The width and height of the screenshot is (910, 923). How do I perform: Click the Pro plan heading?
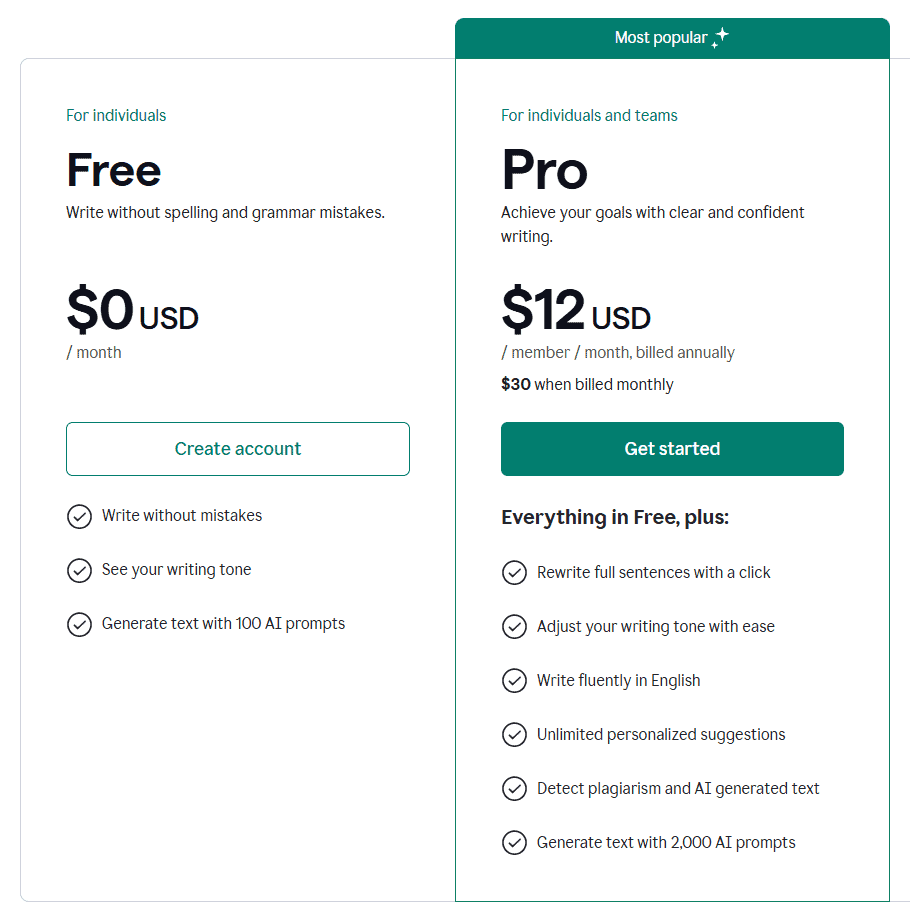point(545,170)
